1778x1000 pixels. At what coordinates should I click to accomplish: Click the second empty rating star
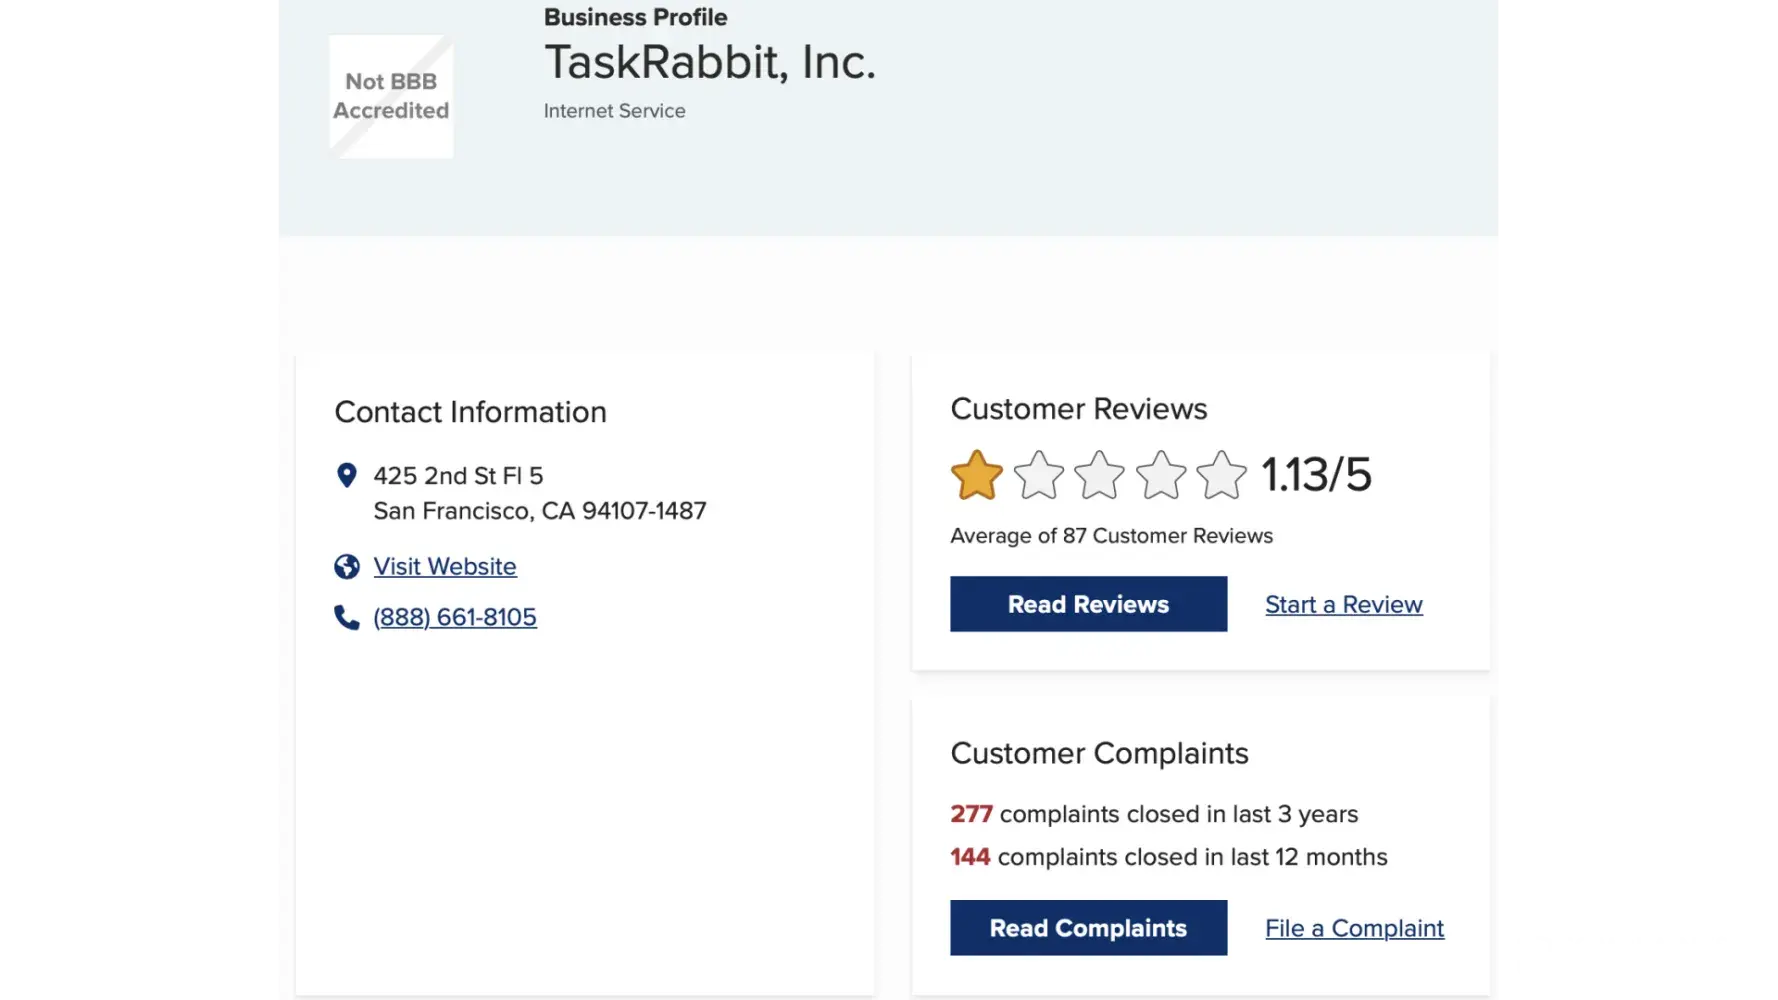[x=1039, y=475]
